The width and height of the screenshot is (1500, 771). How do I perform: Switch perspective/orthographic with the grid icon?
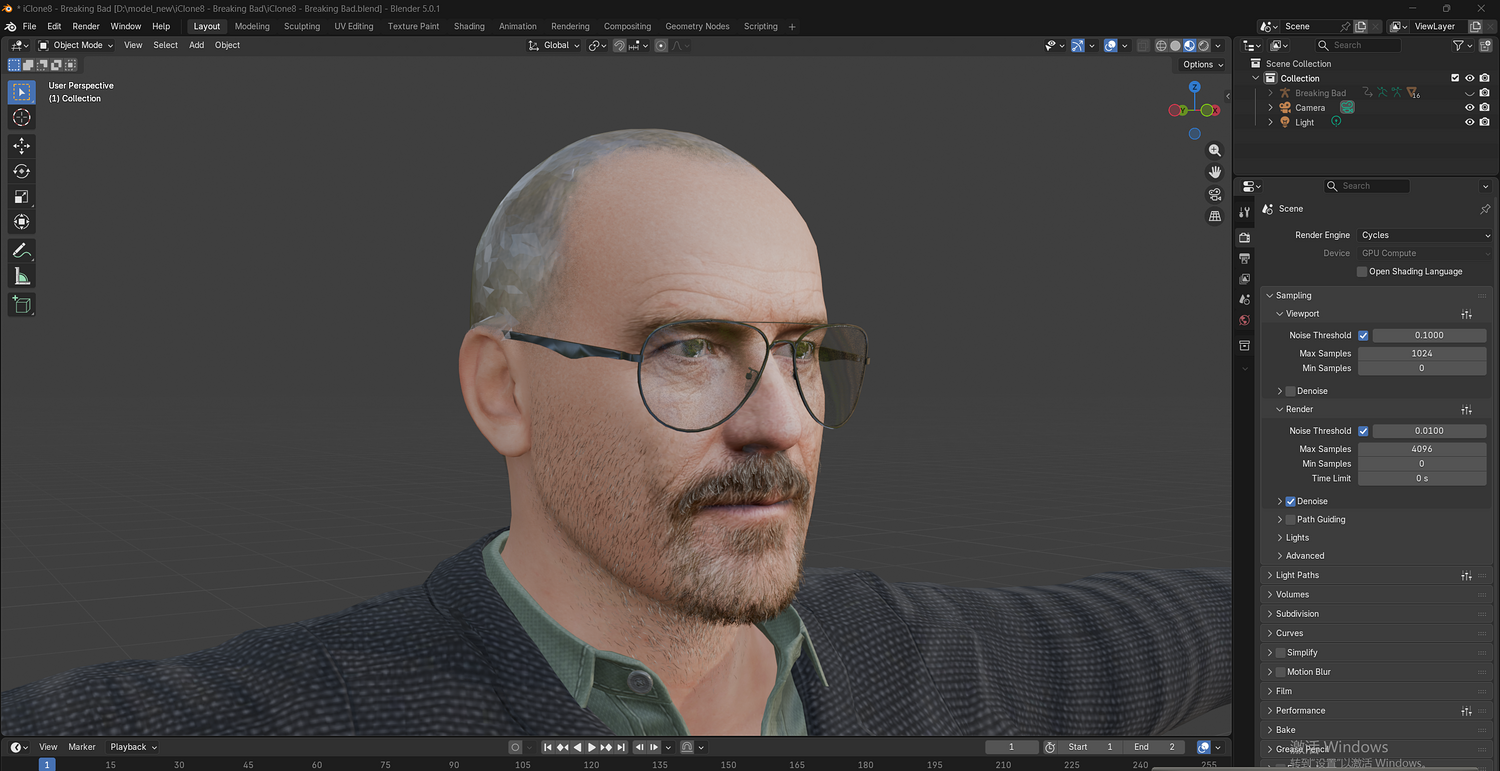1215,216
